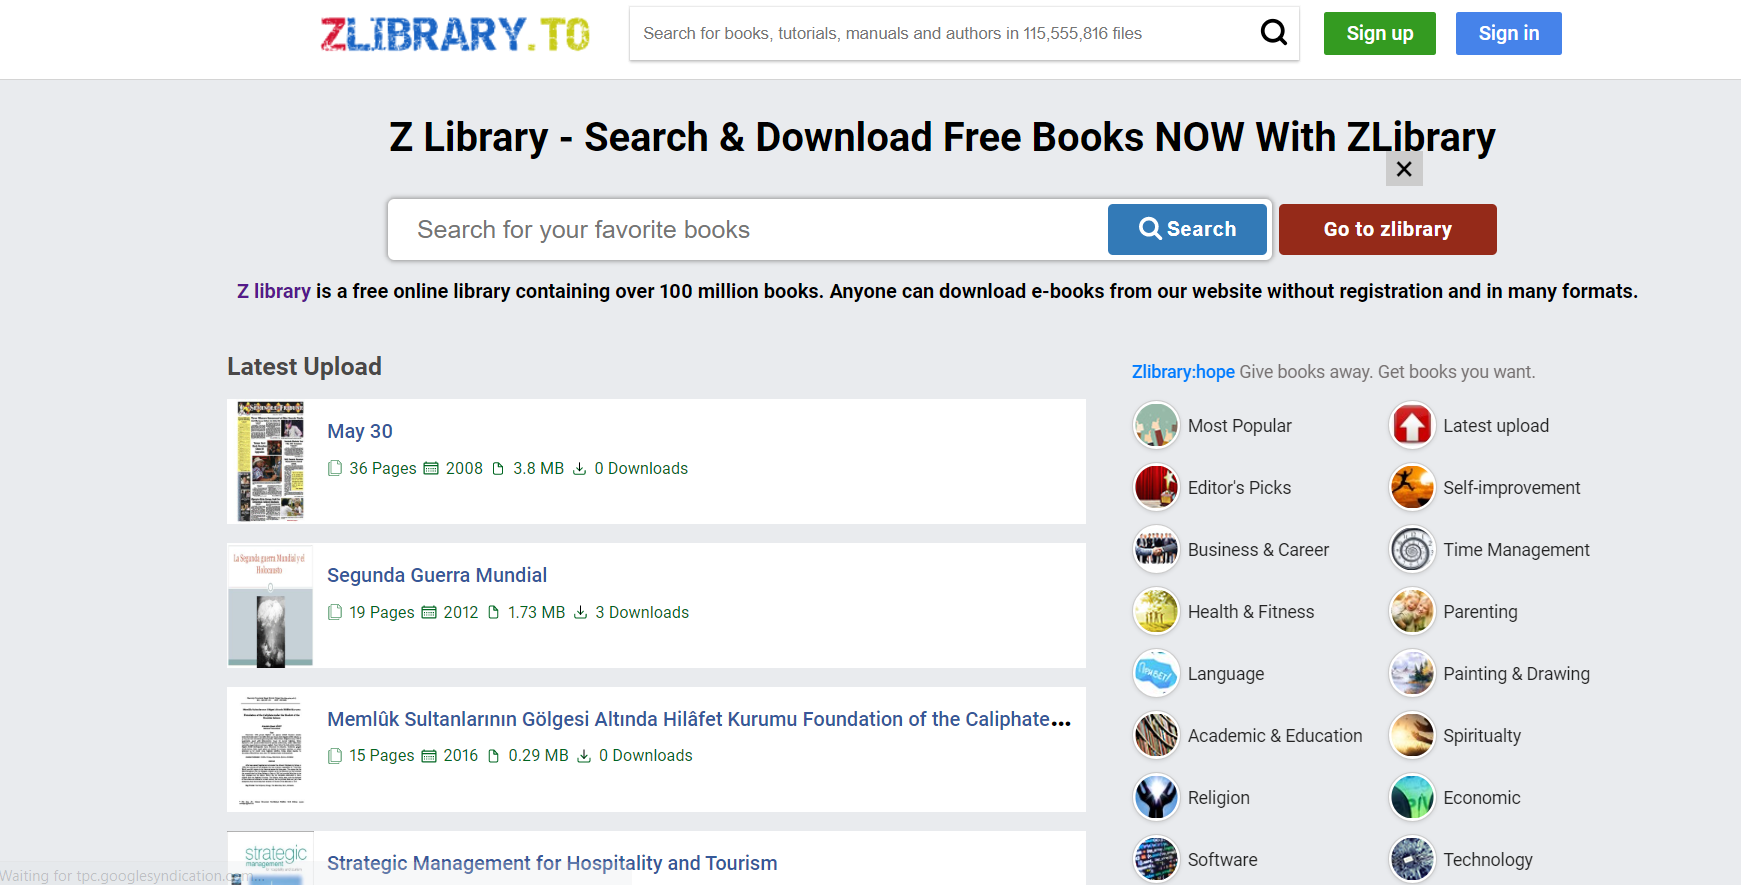
Task: Select the Self-improvement category icon
Action: [x=1412, y=488]
